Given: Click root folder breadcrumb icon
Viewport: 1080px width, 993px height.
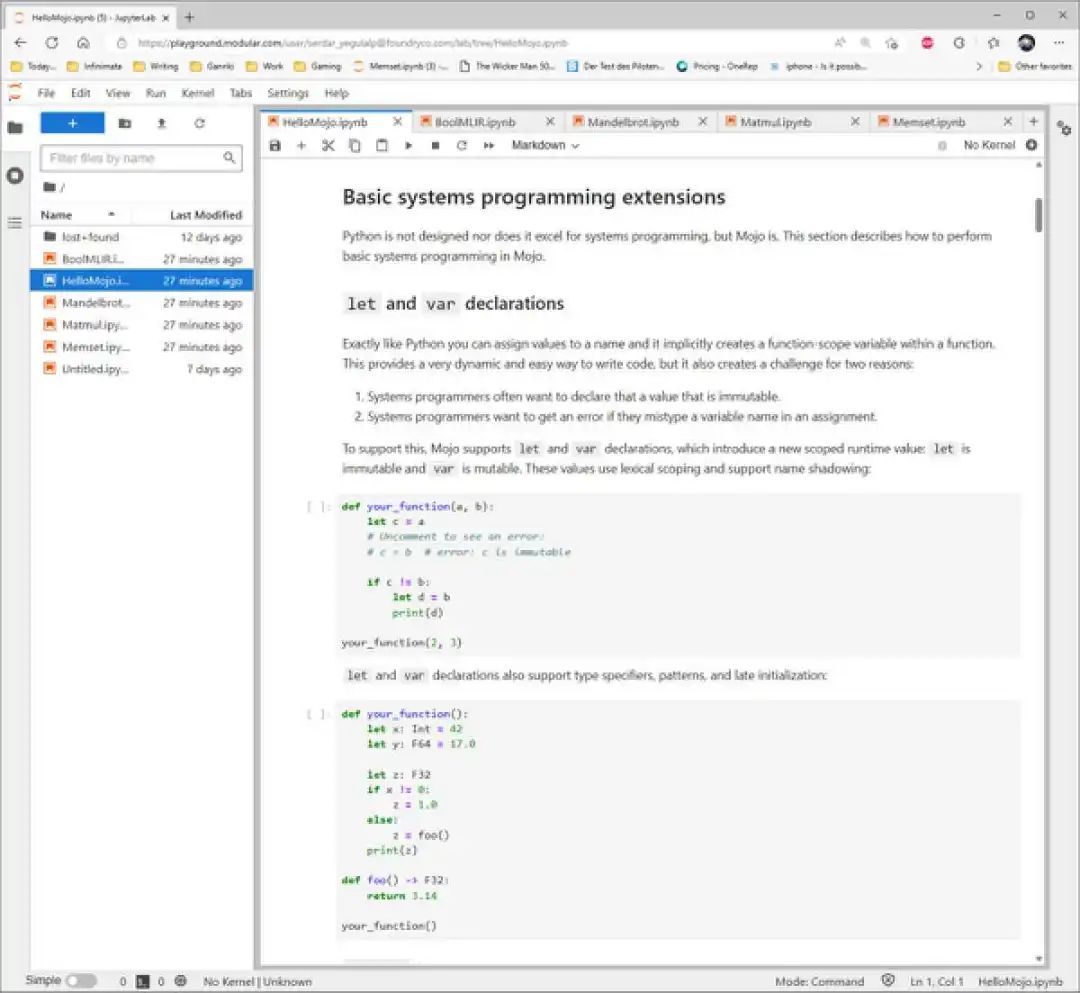Looking at the screenshot, I should pos(50,187).
